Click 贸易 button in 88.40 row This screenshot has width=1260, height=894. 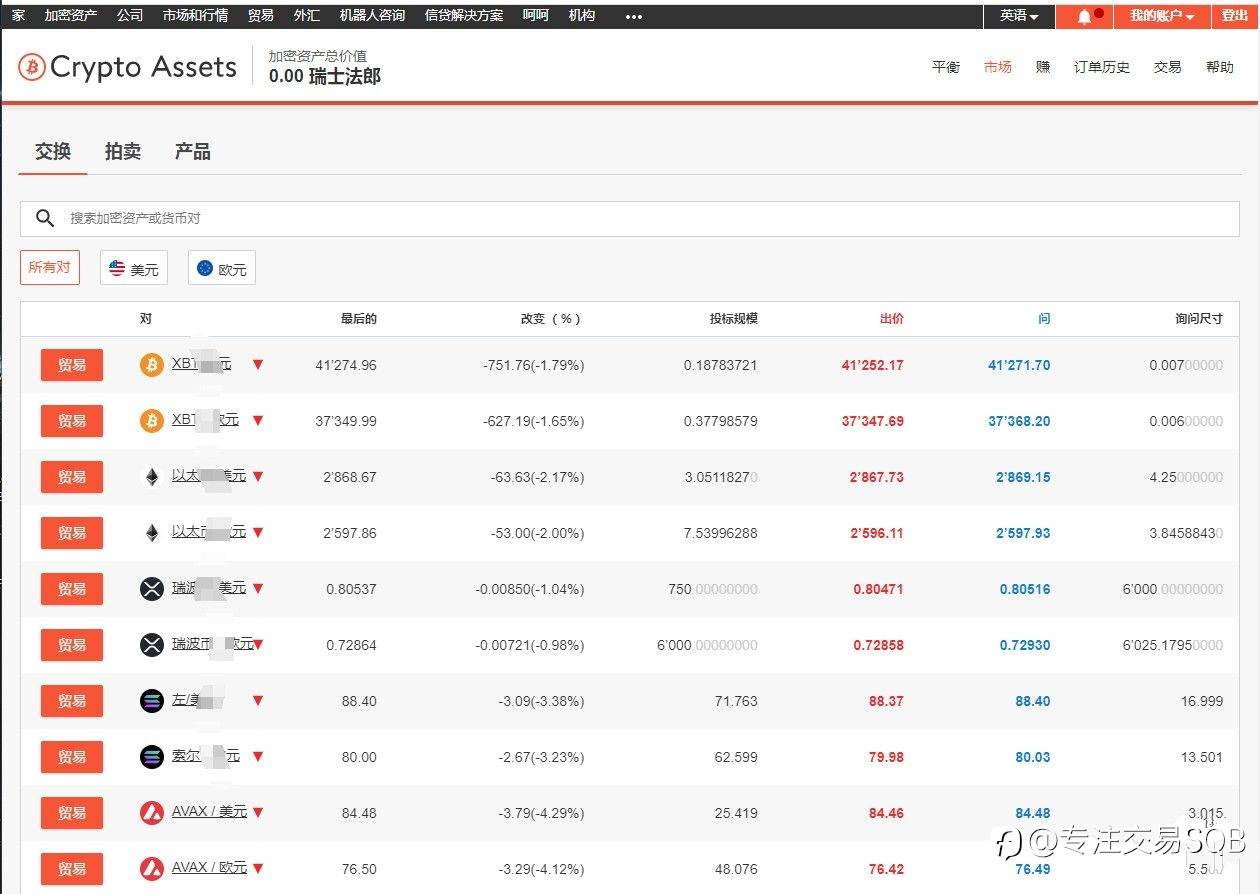pos(72,701)
